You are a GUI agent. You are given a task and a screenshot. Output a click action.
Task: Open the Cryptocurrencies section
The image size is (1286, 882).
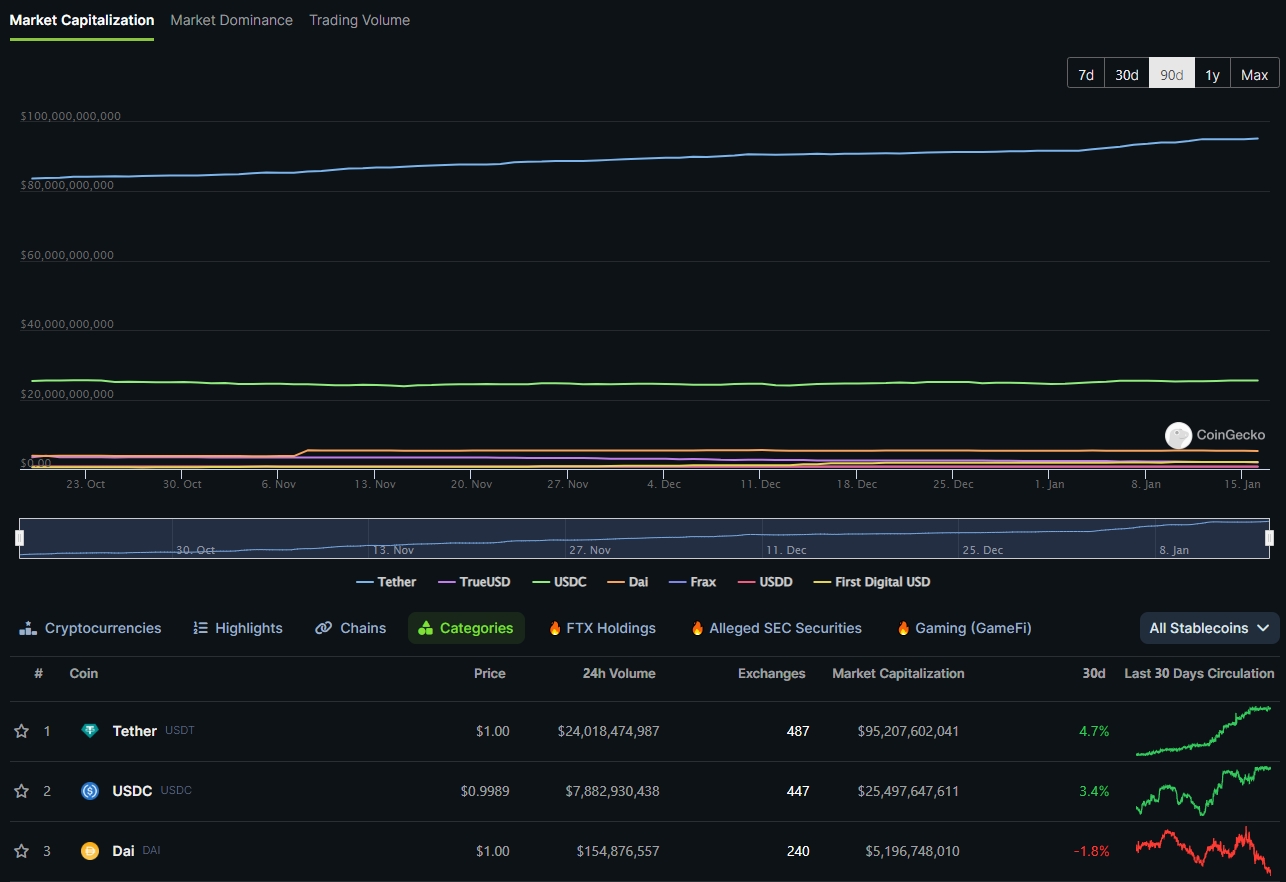pos(90,628)
